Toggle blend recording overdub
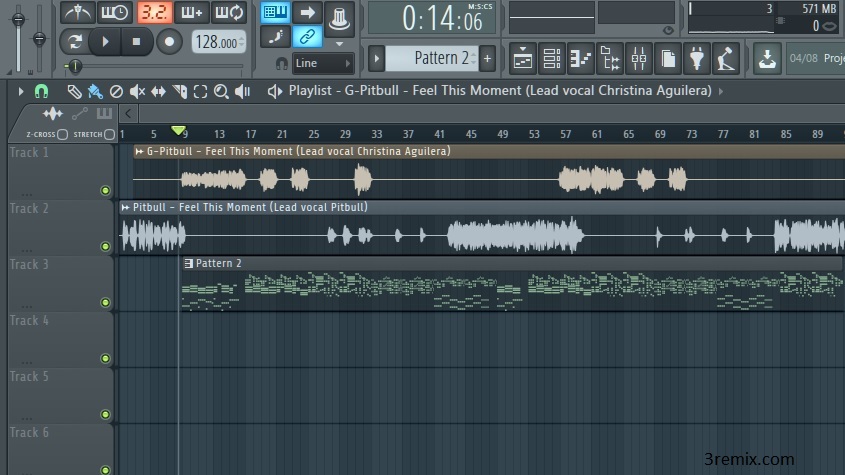The height and width of the screenshot is (475, 845). (191, 12)
